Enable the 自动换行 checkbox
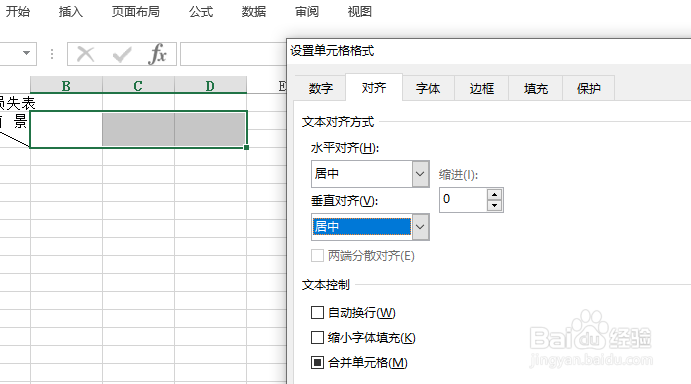 [317, 313]
